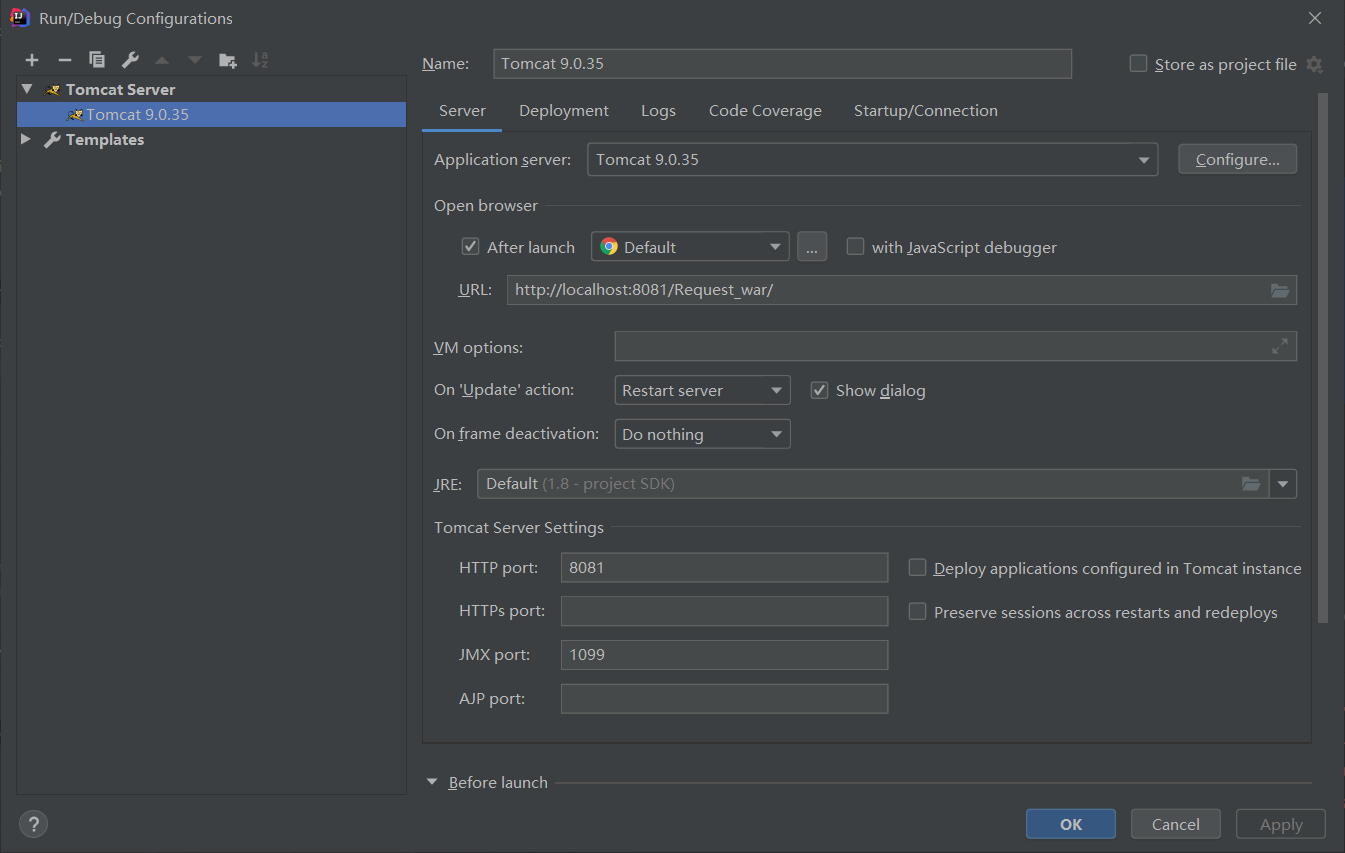Remove the selected Tomcat configuration
The image size is (1345, 853).
click(64, 60)
